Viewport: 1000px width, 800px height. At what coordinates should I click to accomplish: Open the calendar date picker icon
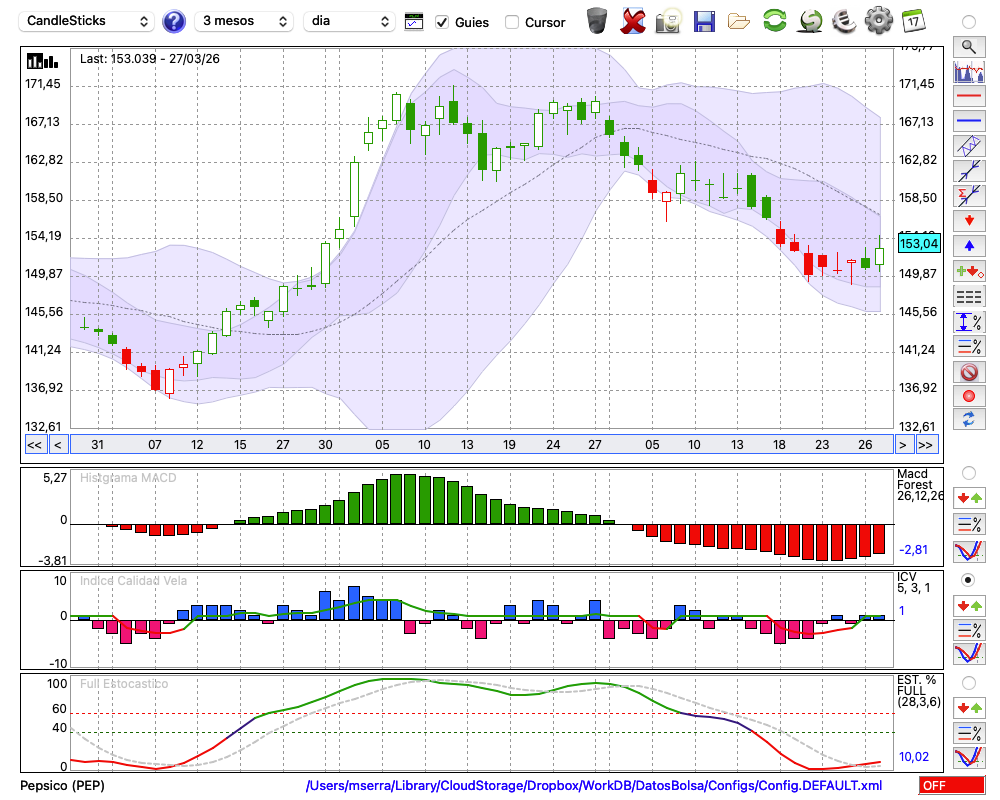click(x=912, y=20)
